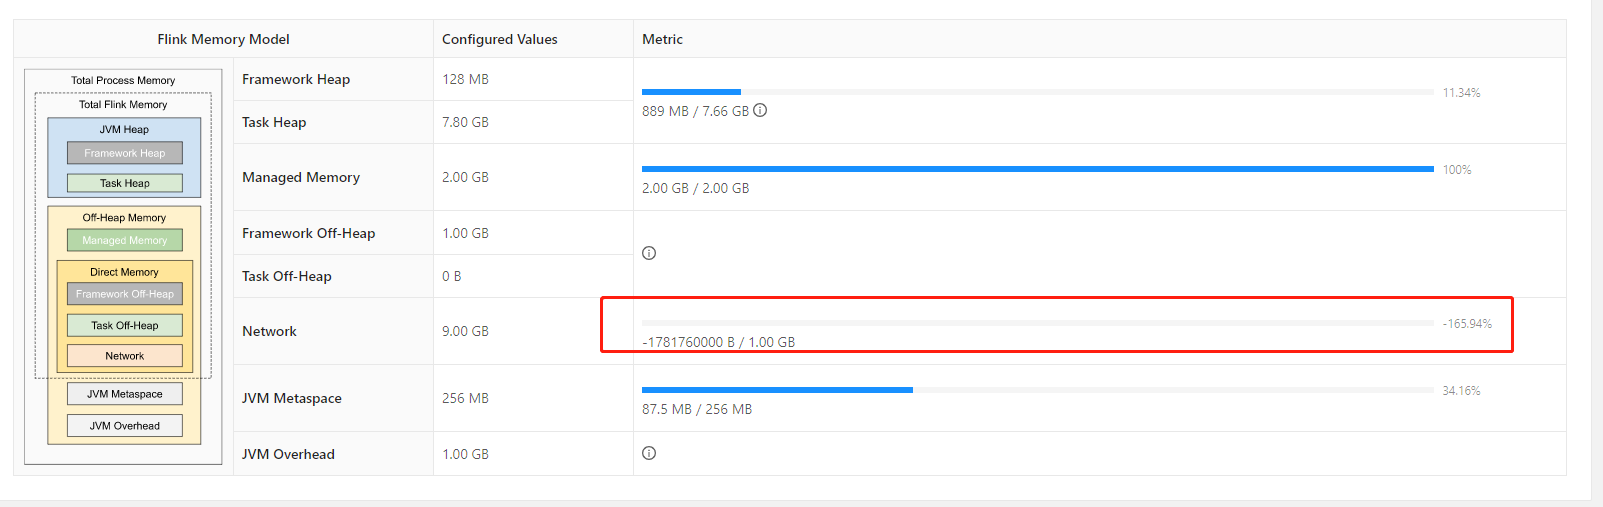Click the 2.00 GB configured value

(x=465, y=177)
